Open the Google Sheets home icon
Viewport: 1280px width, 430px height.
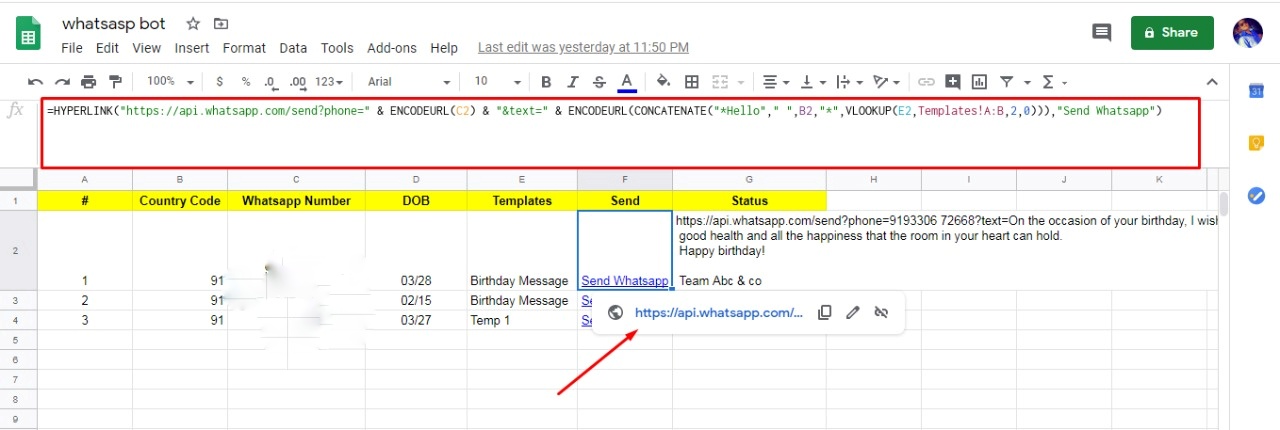point(27,34)
